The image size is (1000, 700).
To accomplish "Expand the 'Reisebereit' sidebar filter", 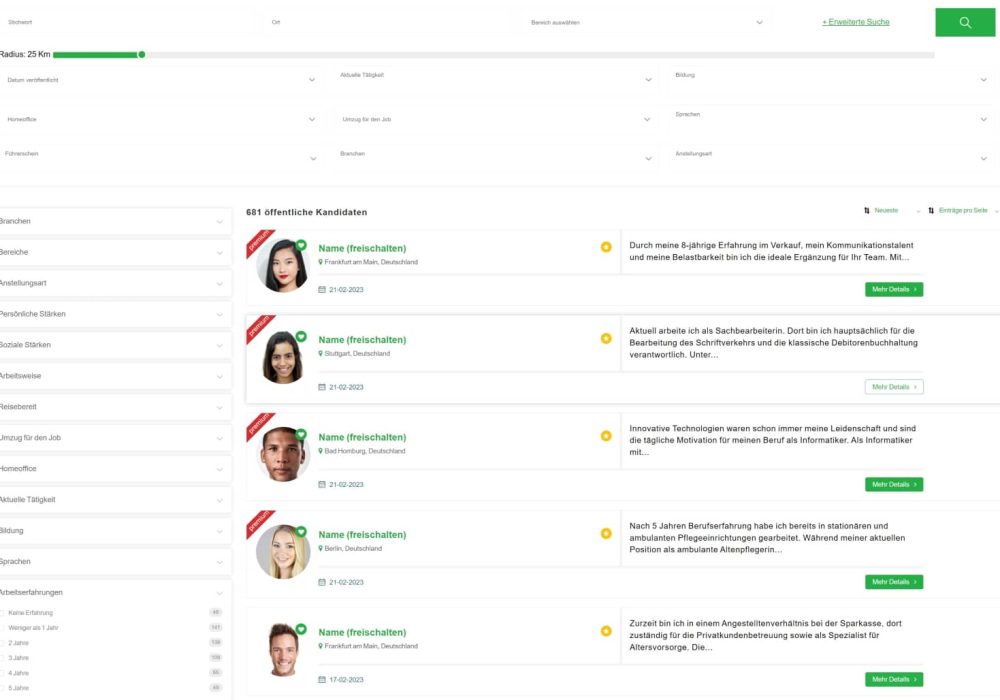I will [115, 407].
